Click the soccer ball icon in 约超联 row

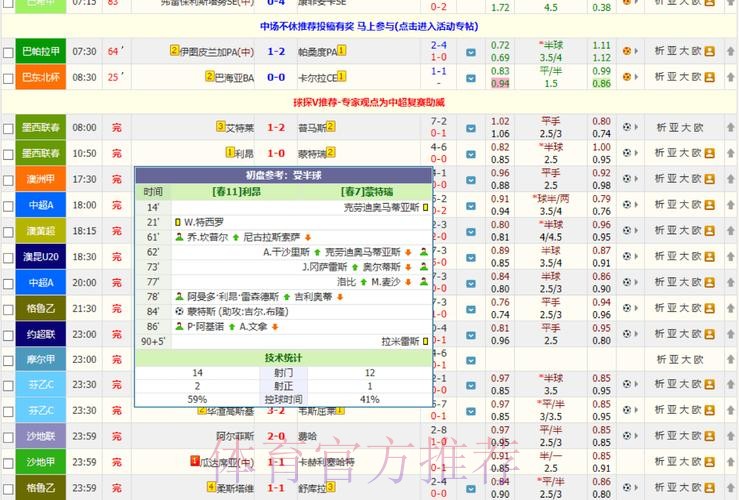[627, 335]
